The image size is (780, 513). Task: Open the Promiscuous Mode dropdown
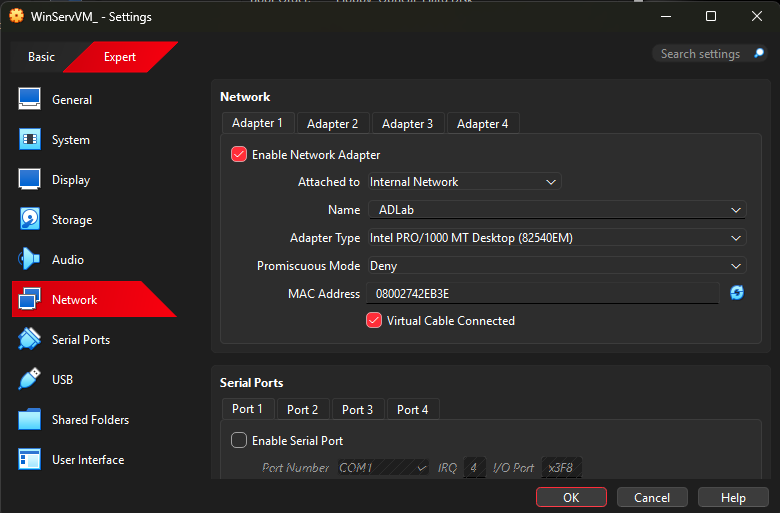(x=557, y=266)
